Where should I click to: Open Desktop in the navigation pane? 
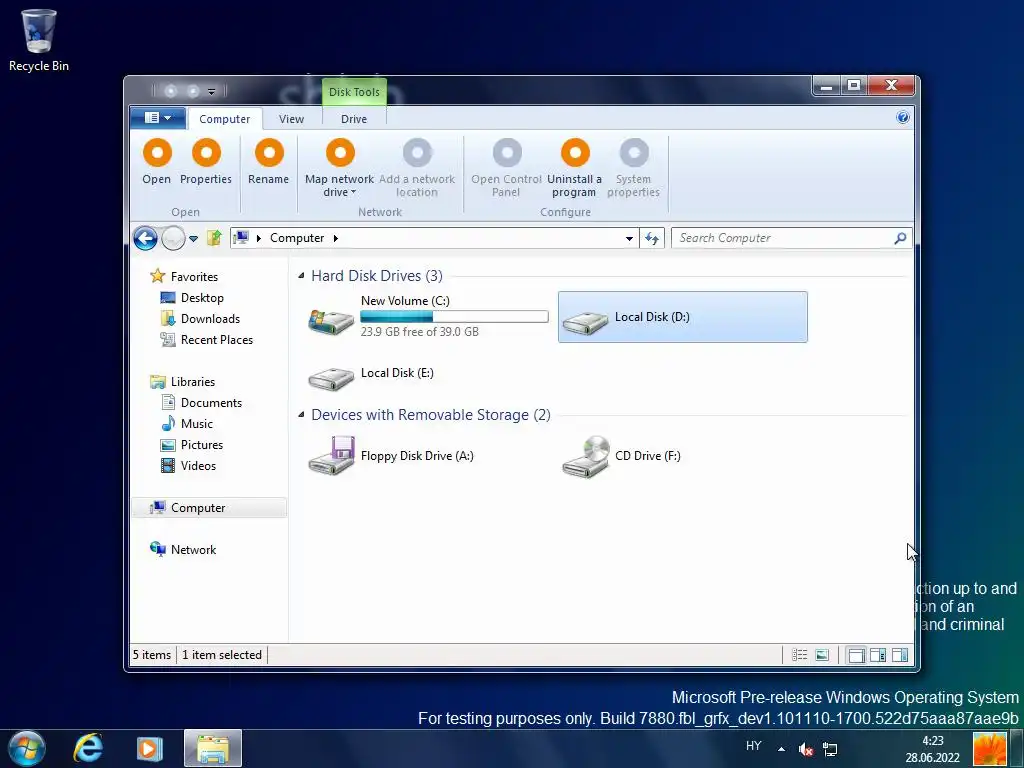tap(202, 298)
